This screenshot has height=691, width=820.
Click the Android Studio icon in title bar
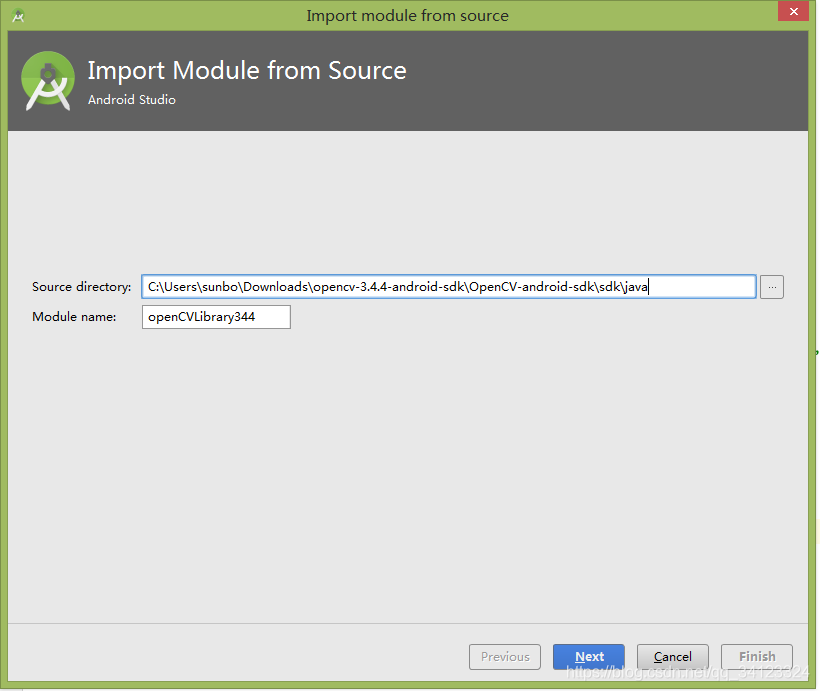(x=18, y=15)
